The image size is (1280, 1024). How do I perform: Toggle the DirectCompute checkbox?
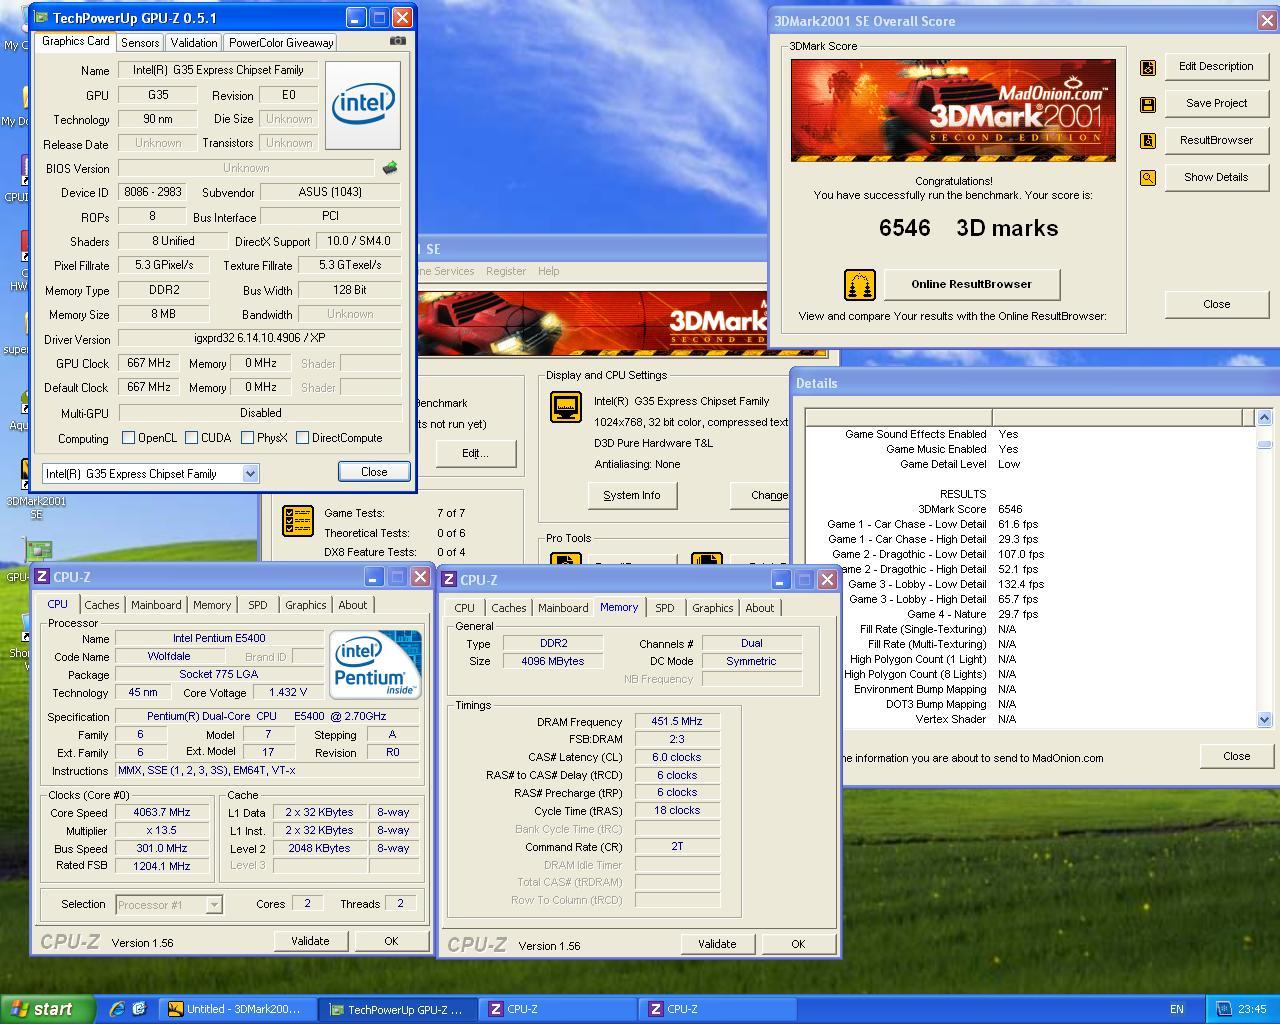(302, 438)
